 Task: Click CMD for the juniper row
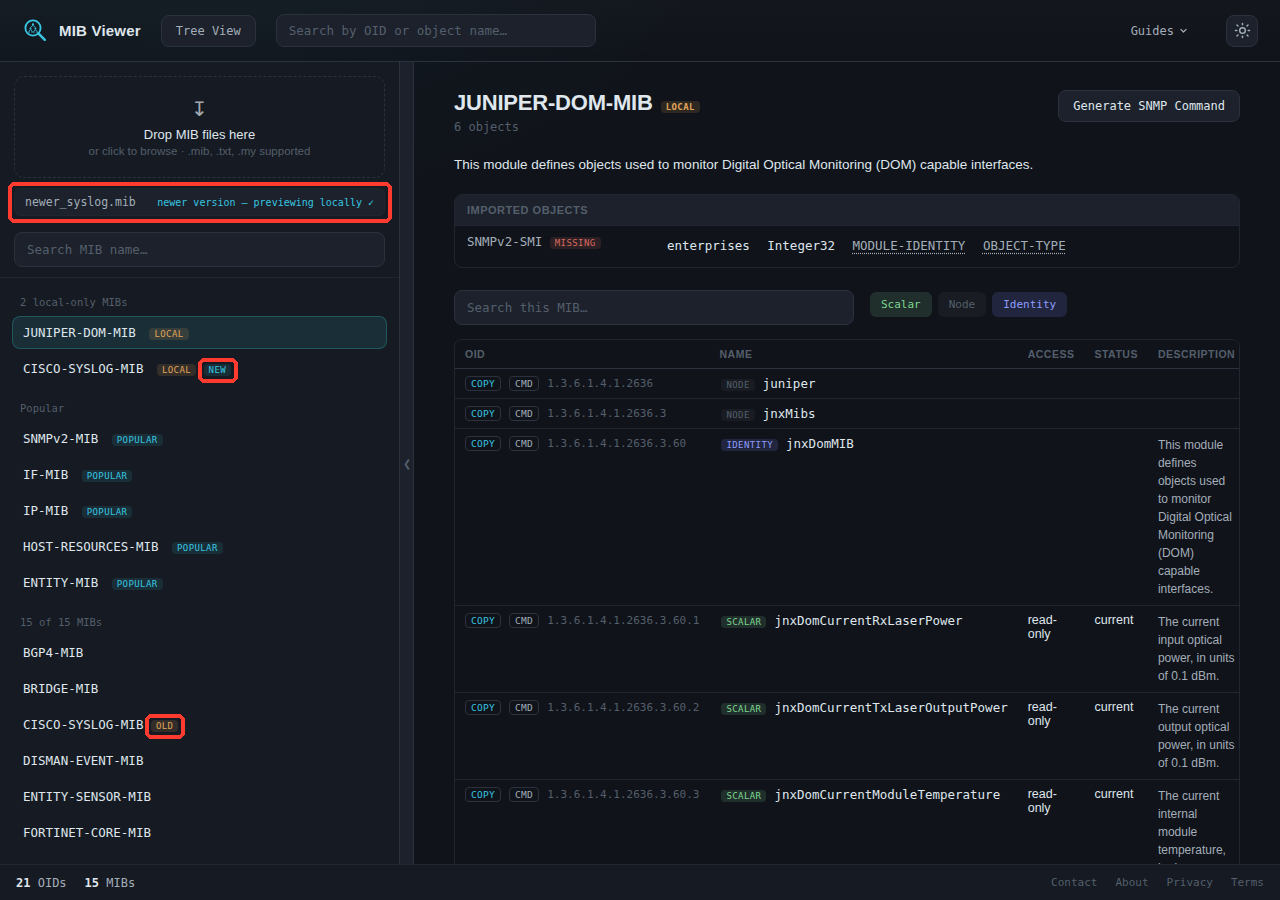(x=524, y=383)
